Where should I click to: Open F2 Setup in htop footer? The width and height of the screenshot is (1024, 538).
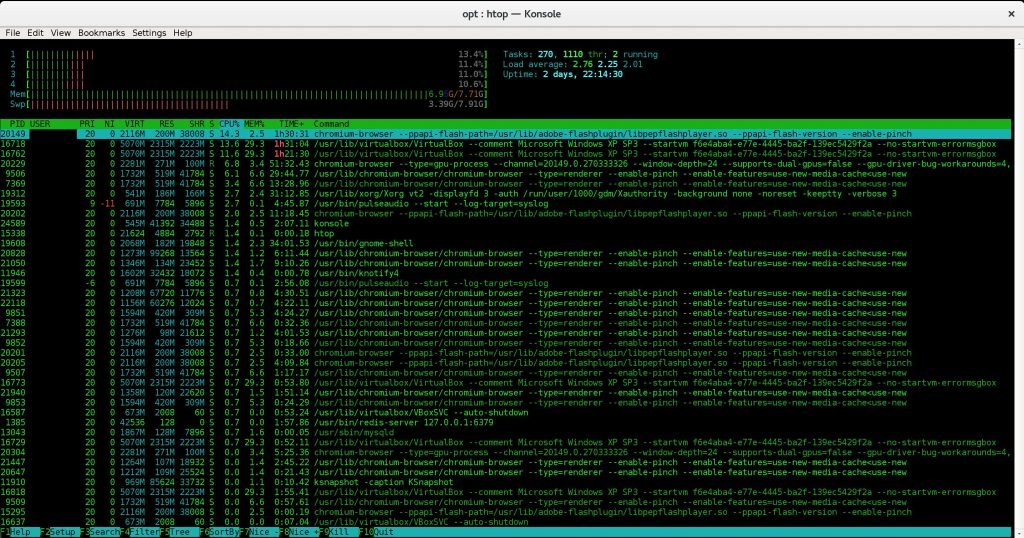[x=59, y=532]
